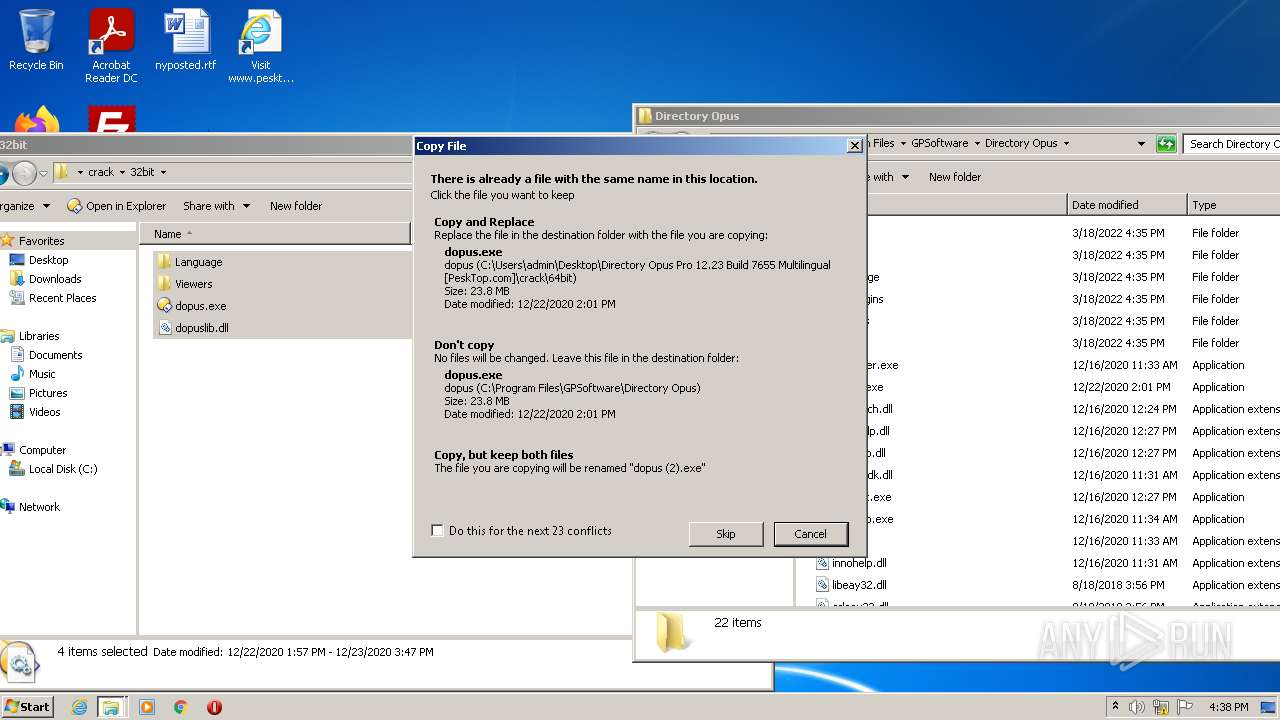
Task: Click the Windows Explorer taskbar icon
Action: pos(111,707)
